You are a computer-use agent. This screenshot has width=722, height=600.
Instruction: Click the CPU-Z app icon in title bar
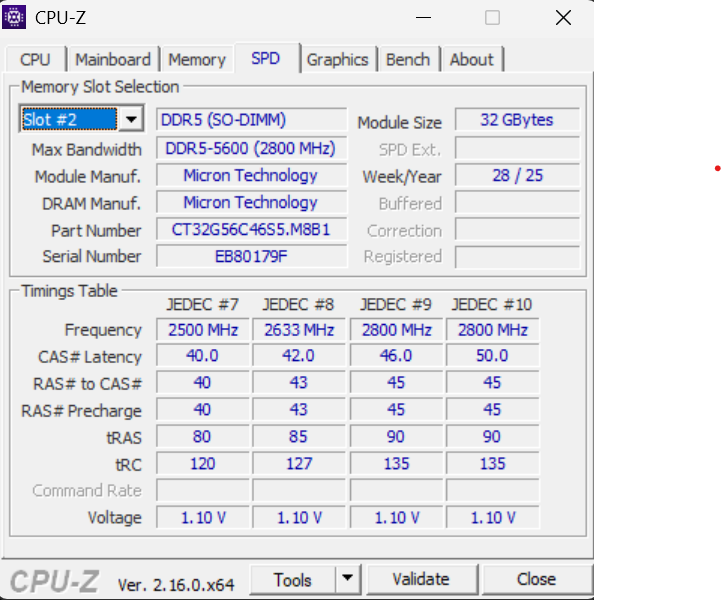click(14, 17)
